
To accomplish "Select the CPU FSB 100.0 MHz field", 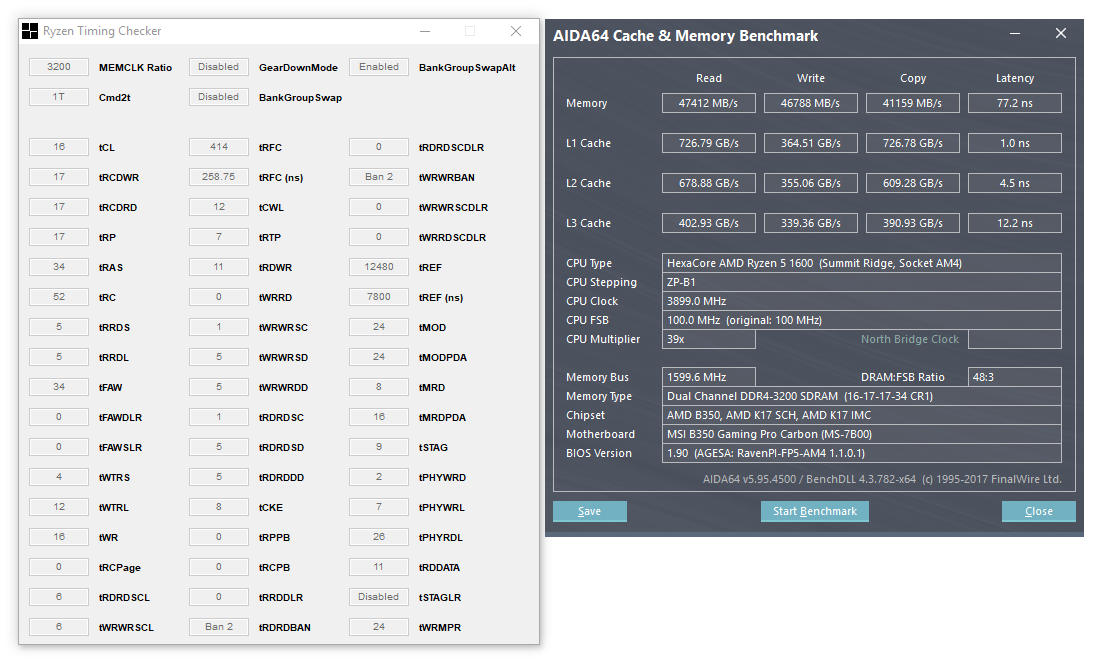I will point(862,320).
